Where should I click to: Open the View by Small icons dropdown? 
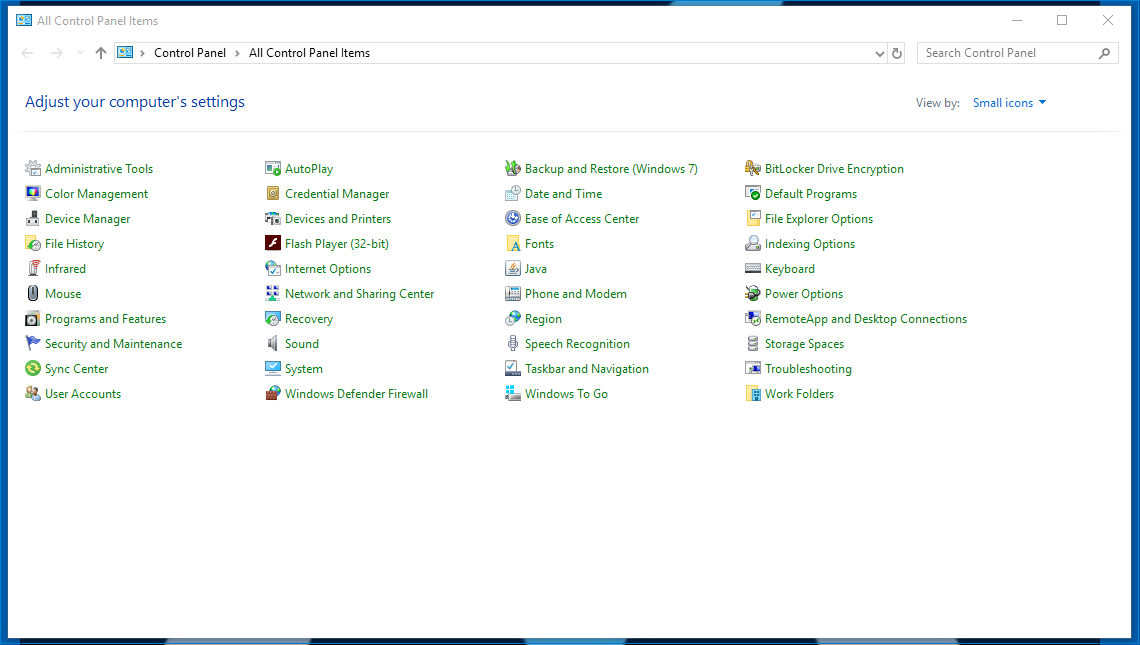[1009, 103]
